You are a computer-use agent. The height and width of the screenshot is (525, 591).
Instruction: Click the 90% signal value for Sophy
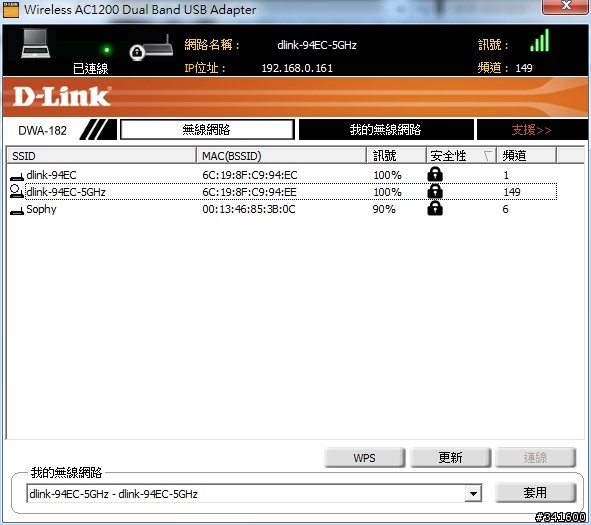(384, 209)
